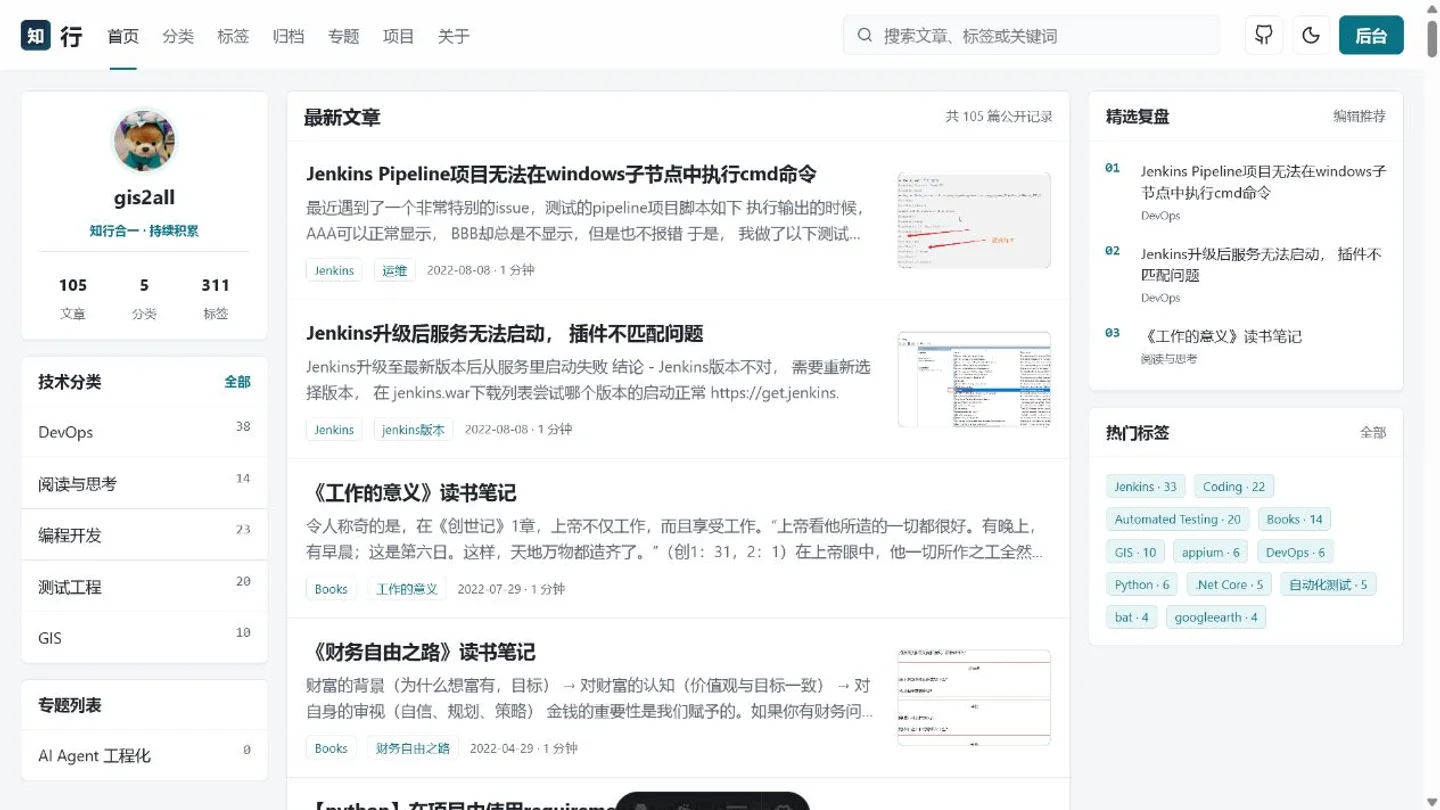Select the googleearth · 4 hot tag

coord(1216,617)
